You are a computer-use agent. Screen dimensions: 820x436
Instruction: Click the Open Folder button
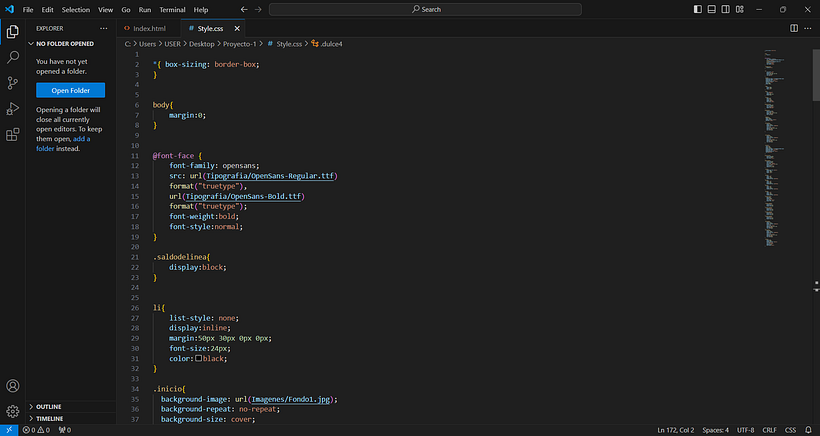[71, 90]
